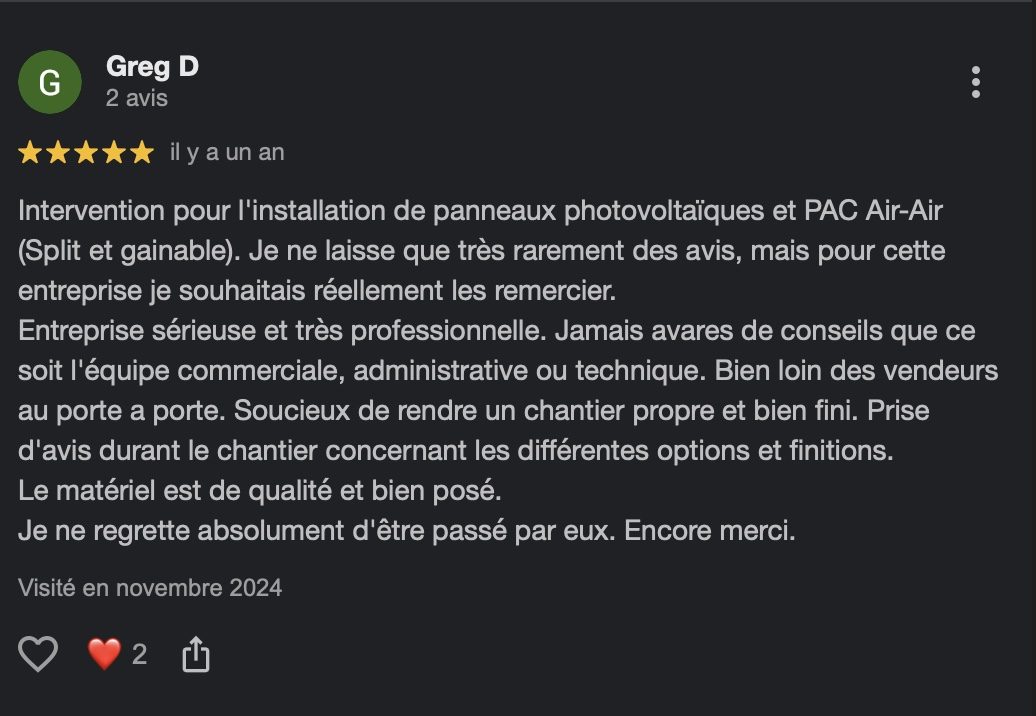Share Greg D's review via share icon
Screen dimensions: 1036x716
pos(196,654)
